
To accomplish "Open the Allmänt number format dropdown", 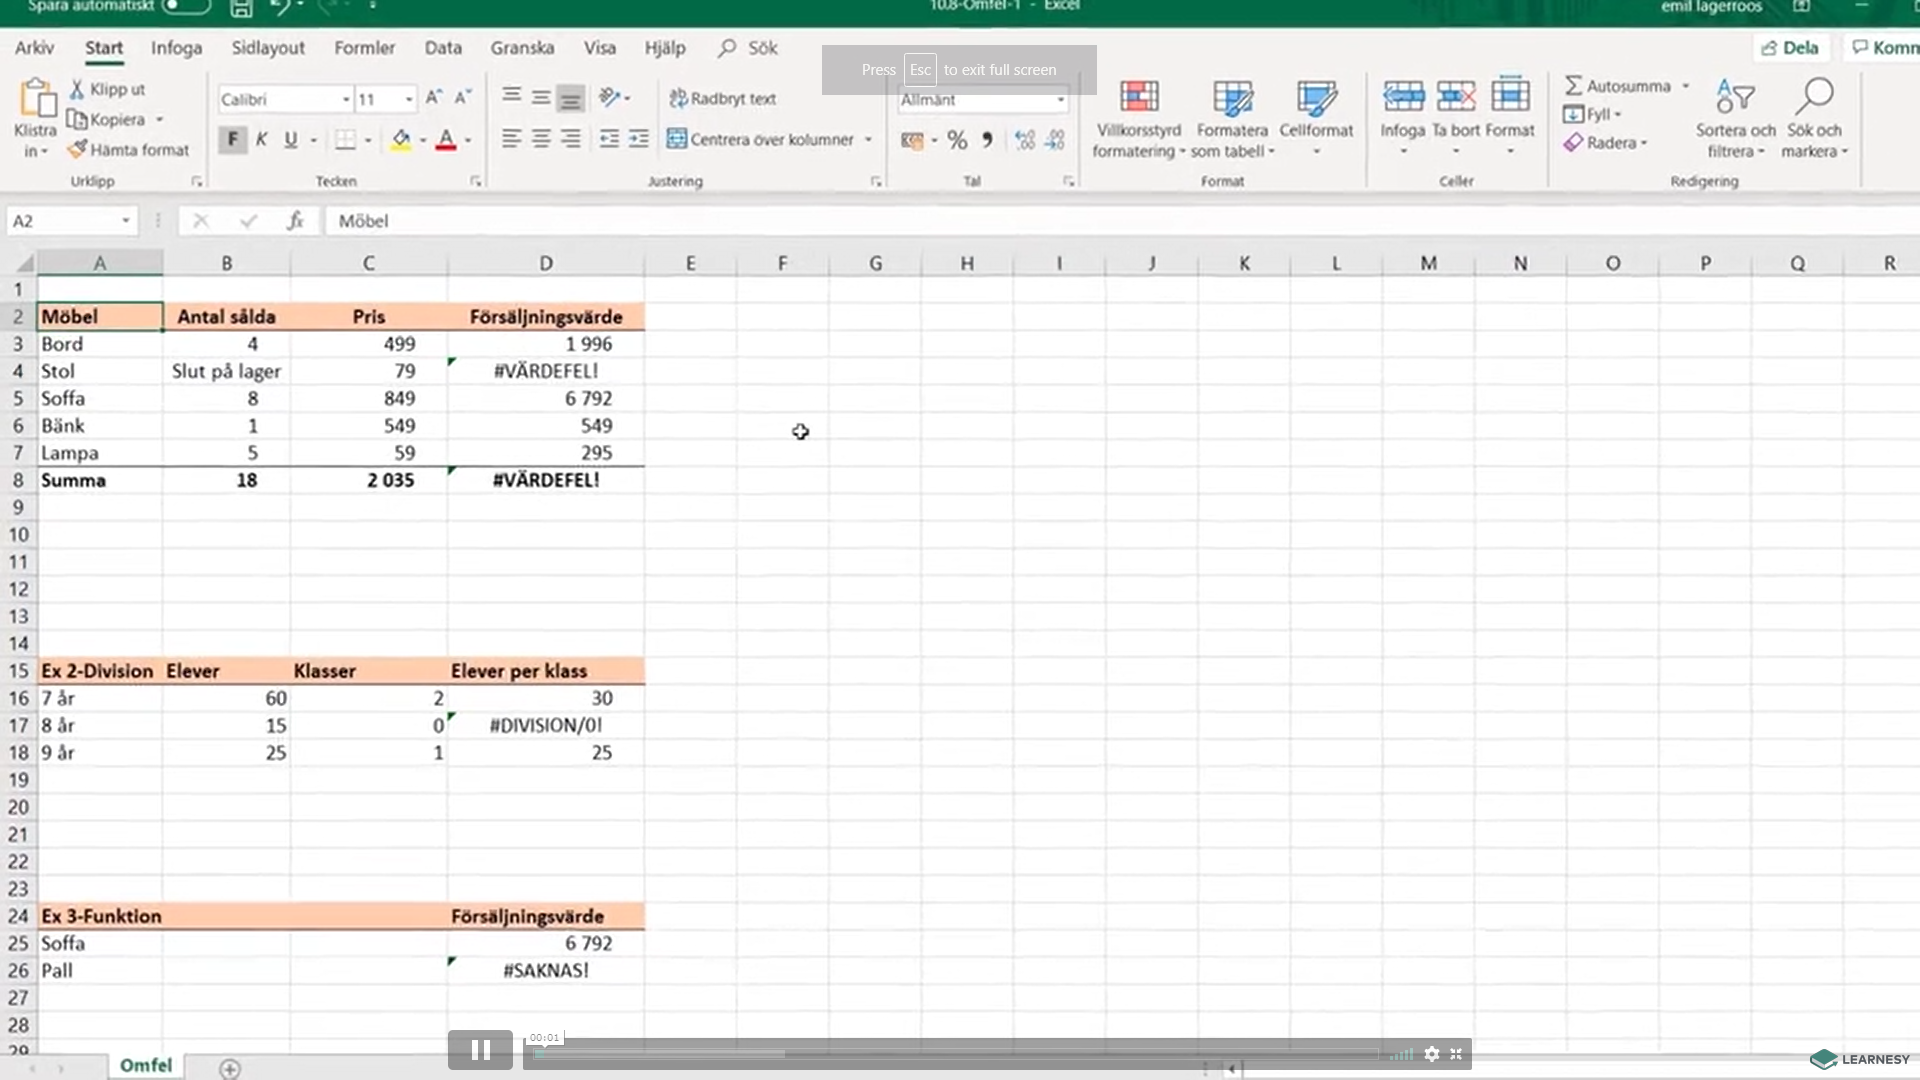I will point(1060,100).
